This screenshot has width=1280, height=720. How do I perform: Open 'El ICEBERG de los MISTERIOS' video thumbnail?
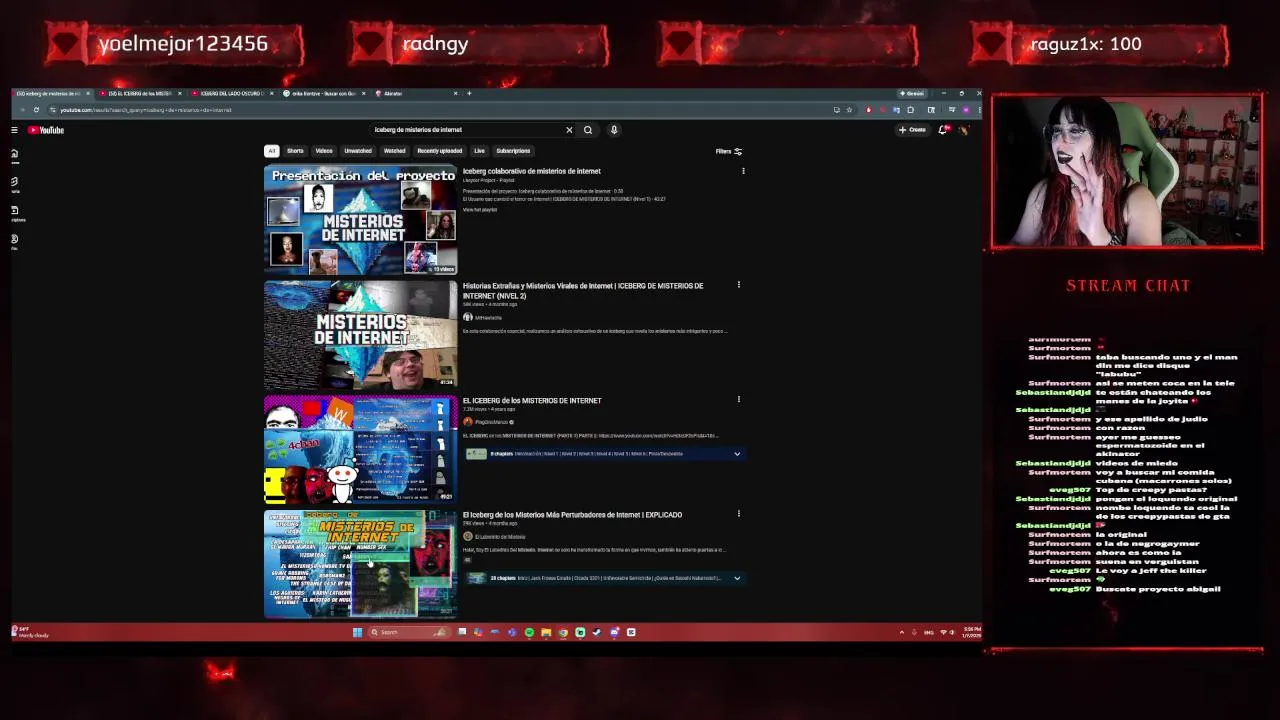click(x=360, y=449)
